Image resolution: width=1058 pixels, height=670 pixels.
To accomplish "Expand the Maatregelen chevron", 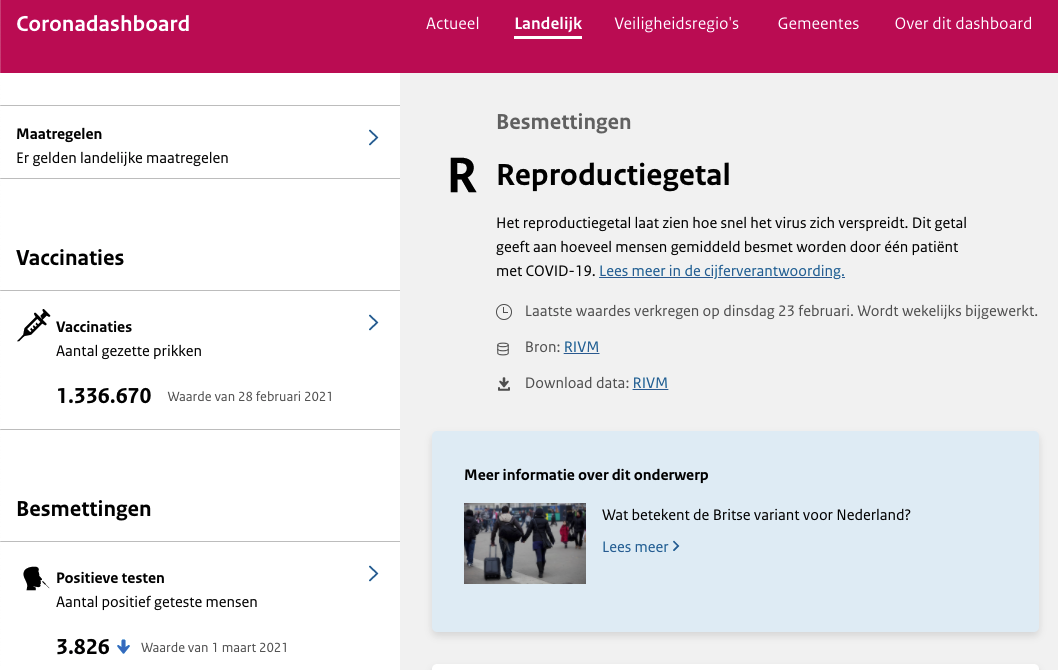I will click(373, 138).
